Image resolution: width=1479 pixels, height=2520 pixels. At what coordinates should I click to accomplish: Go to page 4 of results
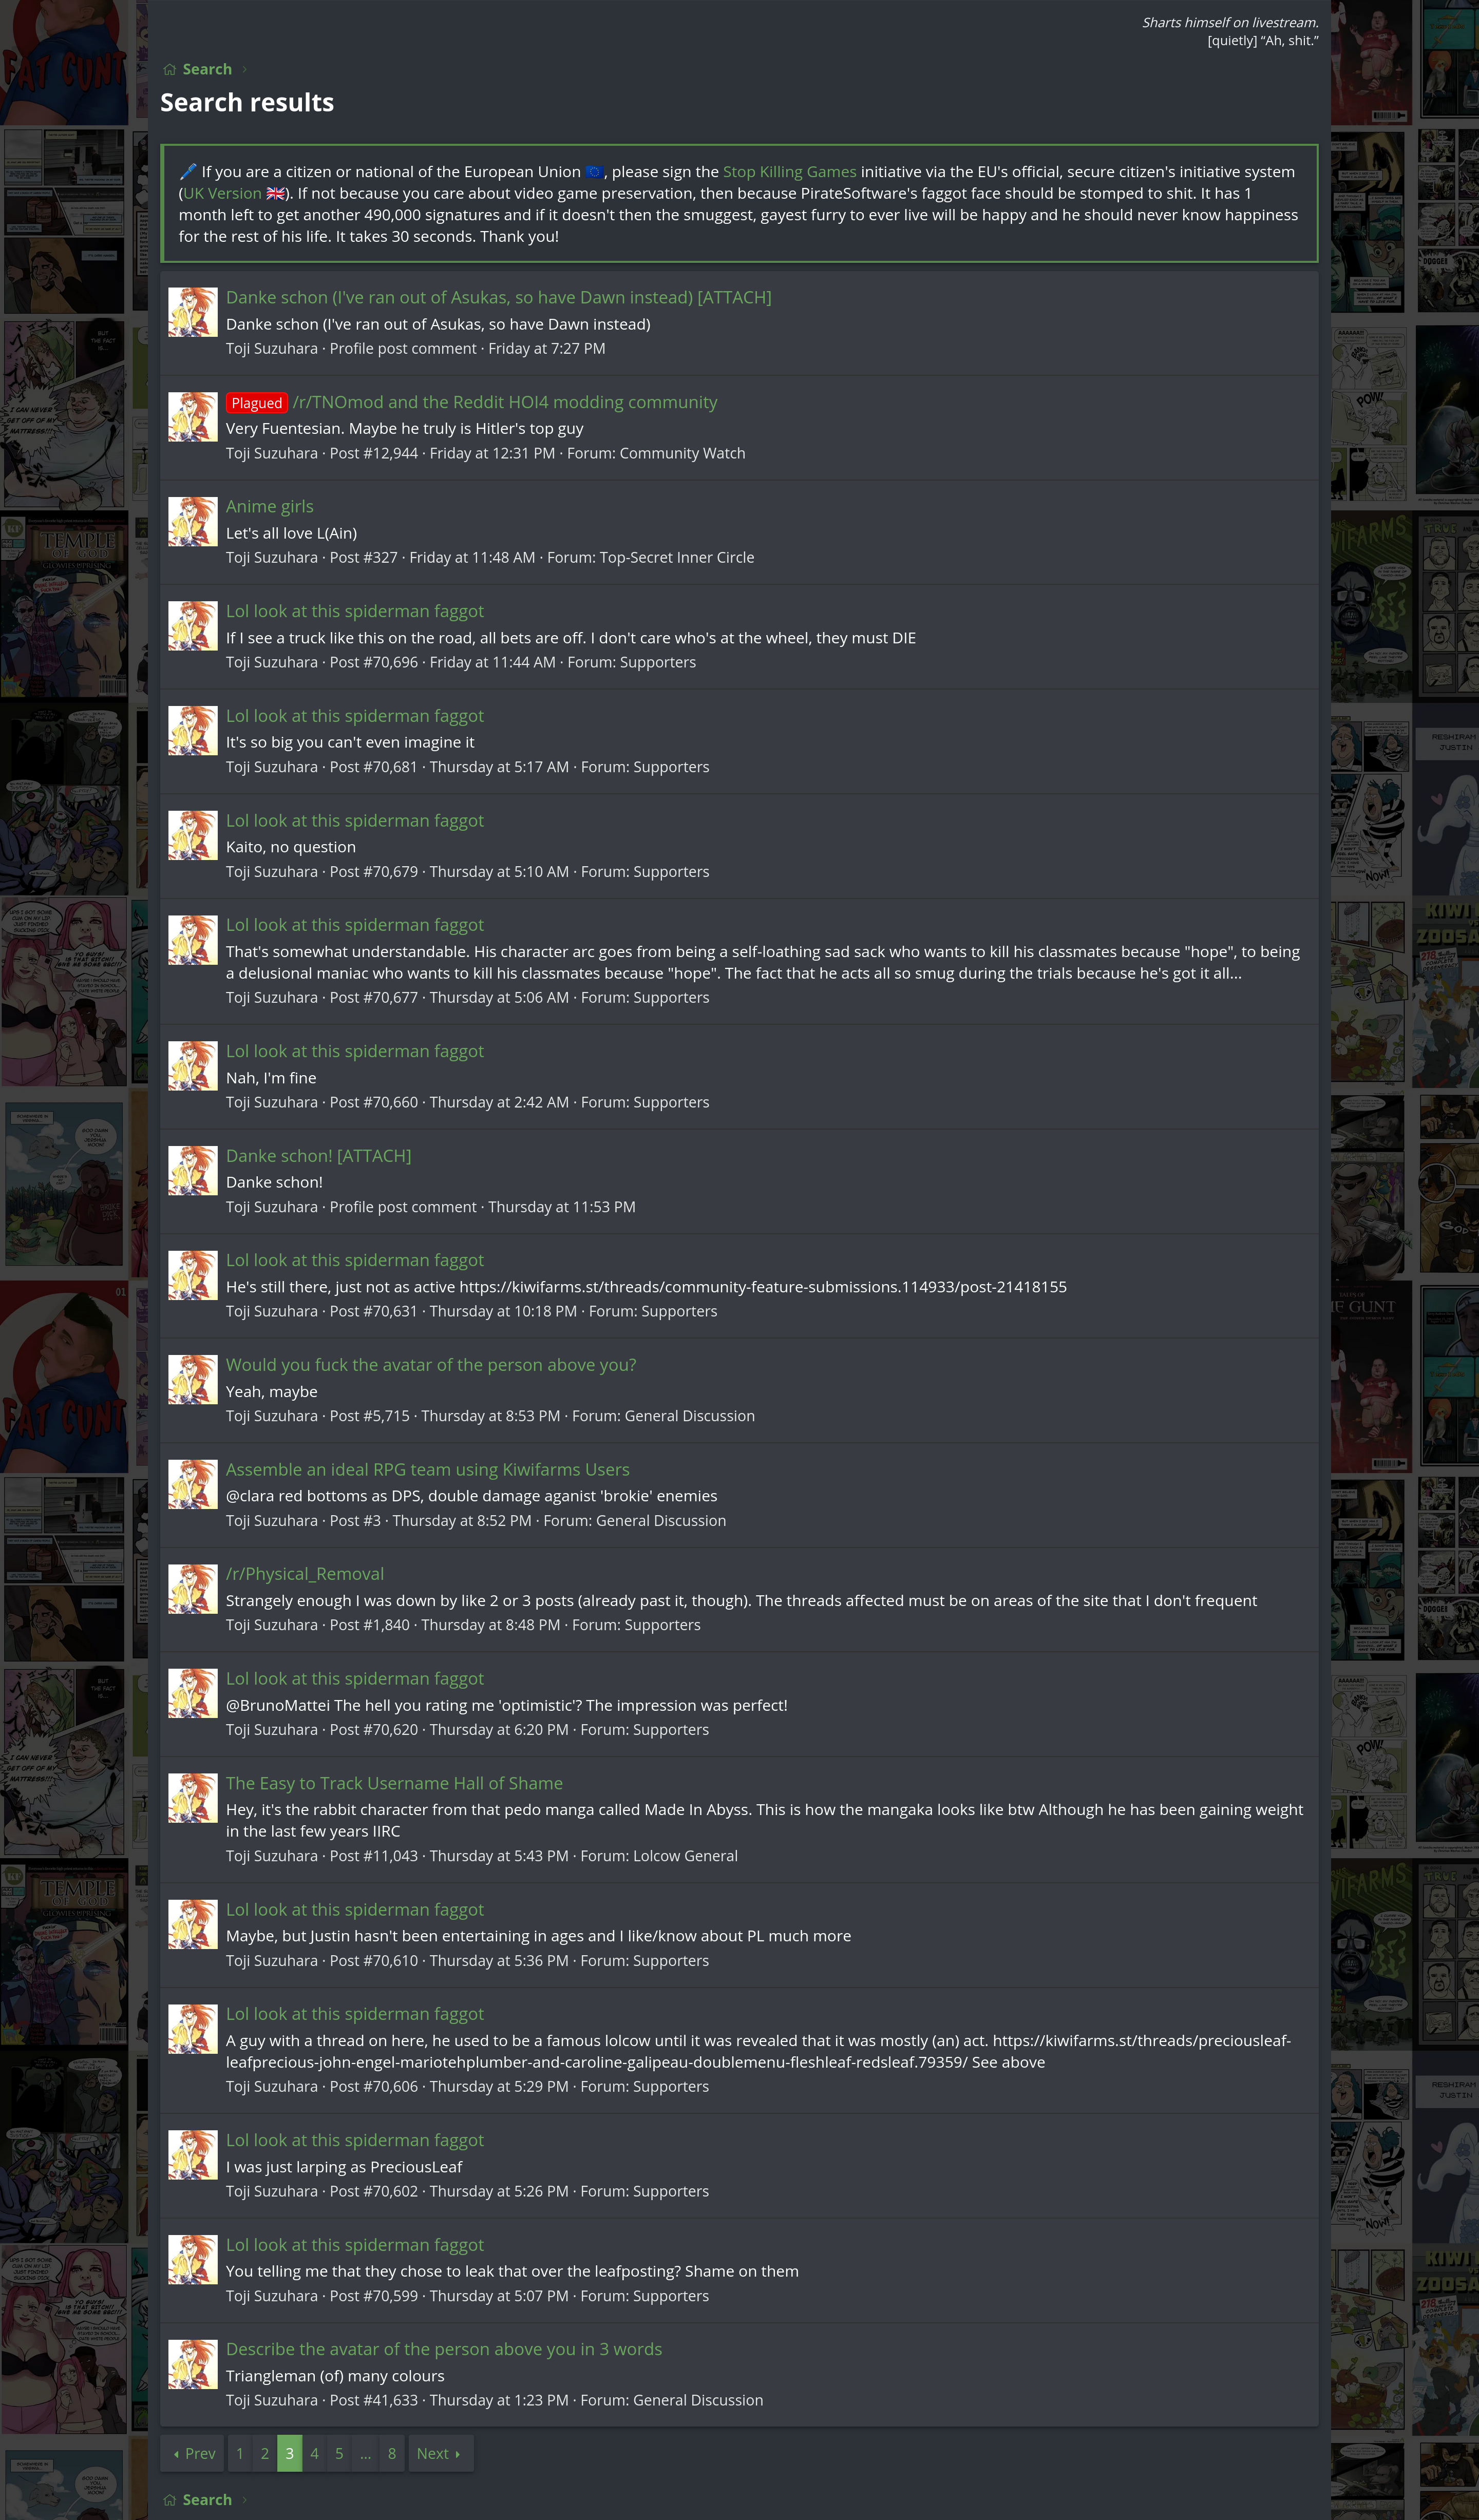[x=314, y=2453]
